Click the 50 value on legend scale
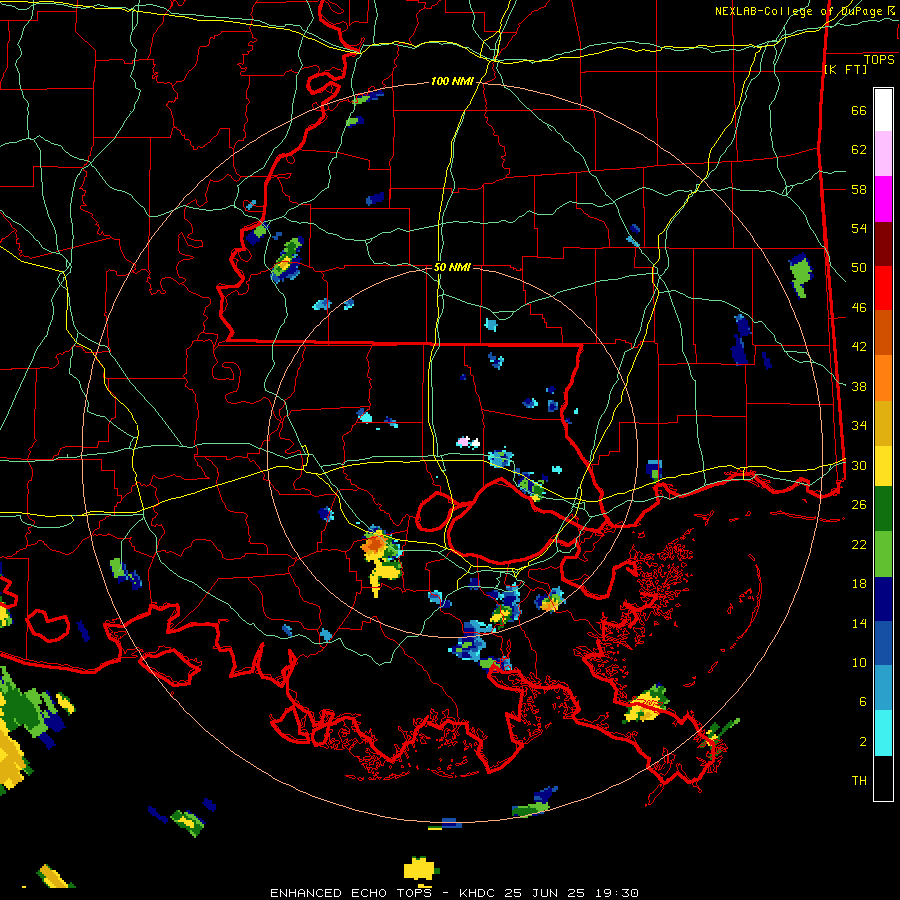Image resolution: width=900 pixels, height=900 pixels. point(859,268)
